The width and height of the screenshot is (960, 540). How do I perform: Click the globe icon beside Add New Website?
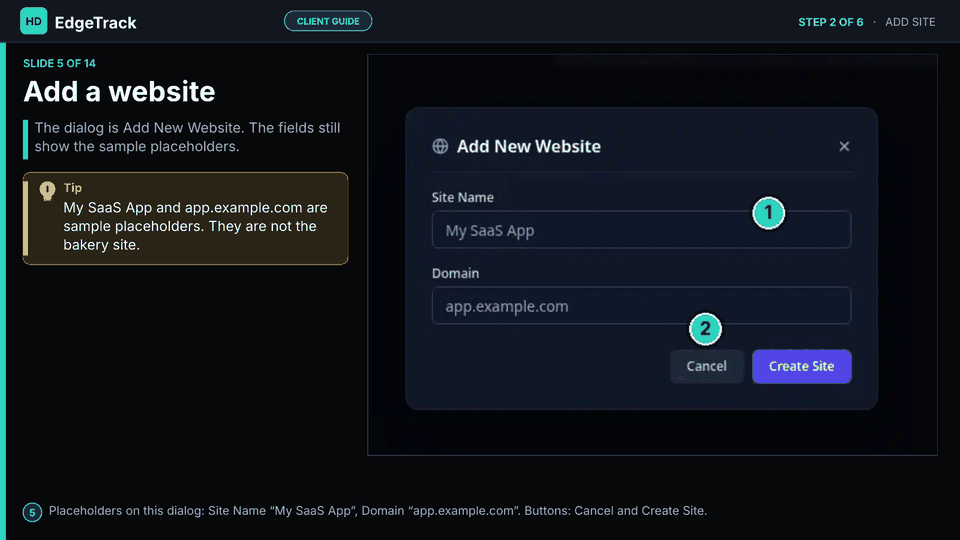coord(440,146)
